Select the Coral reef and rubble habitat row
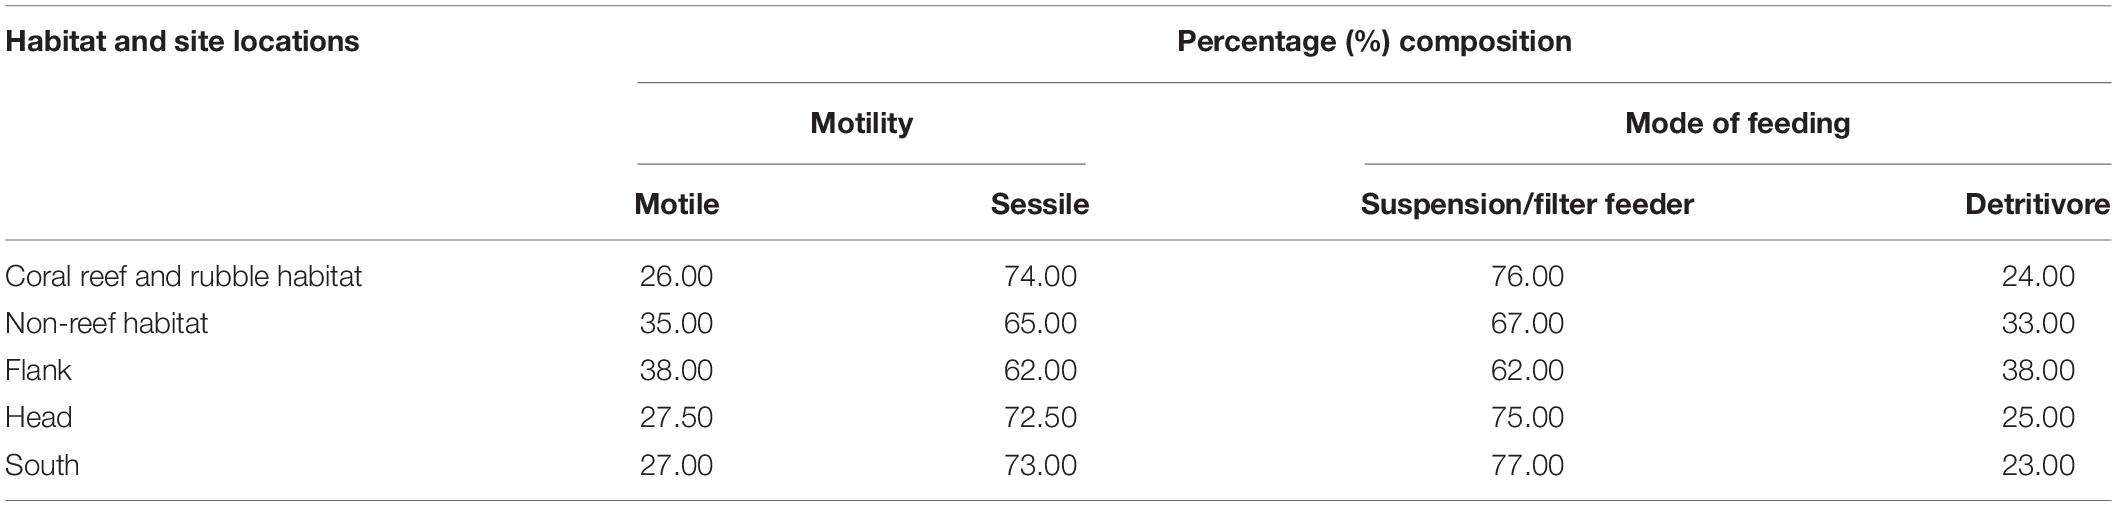The width and height of the screenshot is (2117, 506). point(1058,276)
